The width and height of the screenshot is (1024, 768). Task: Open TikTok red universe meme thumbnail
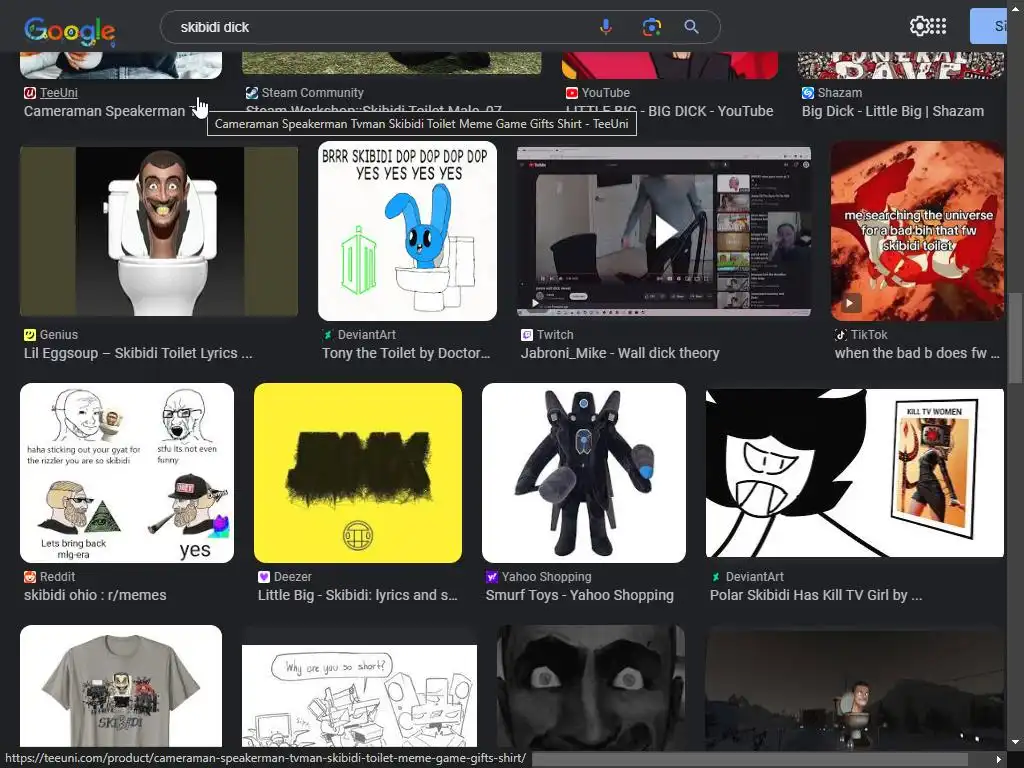pos(918,231)
